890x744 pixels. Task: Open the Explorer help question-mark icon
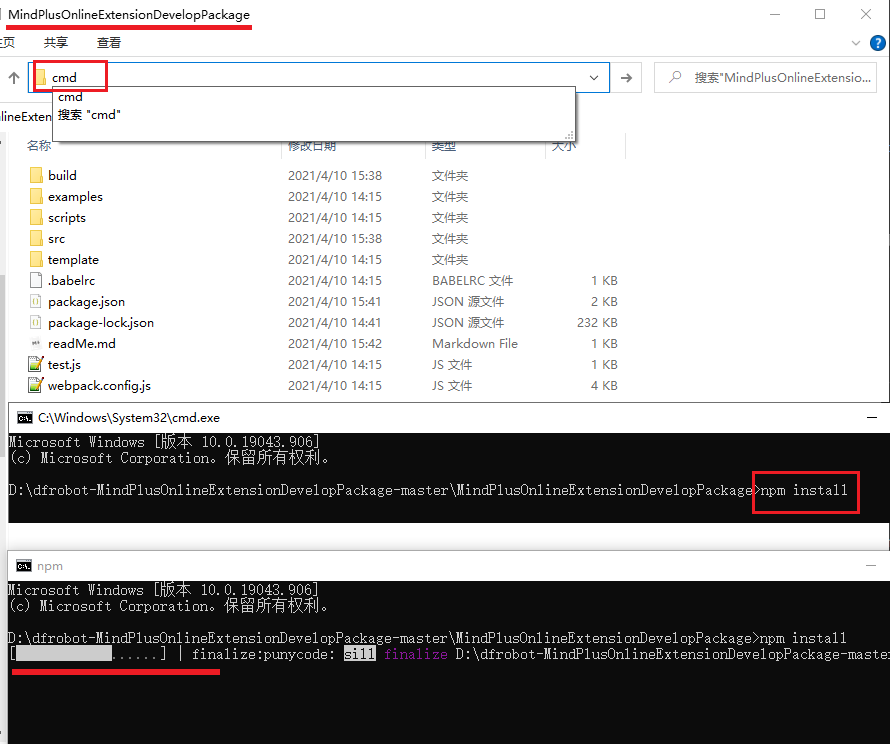coord(878,43)
